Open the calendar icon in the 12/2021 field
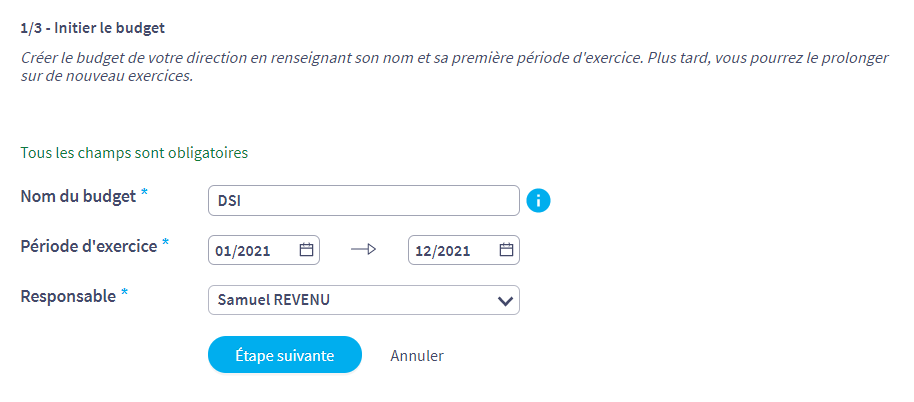 tap(507, 251)
